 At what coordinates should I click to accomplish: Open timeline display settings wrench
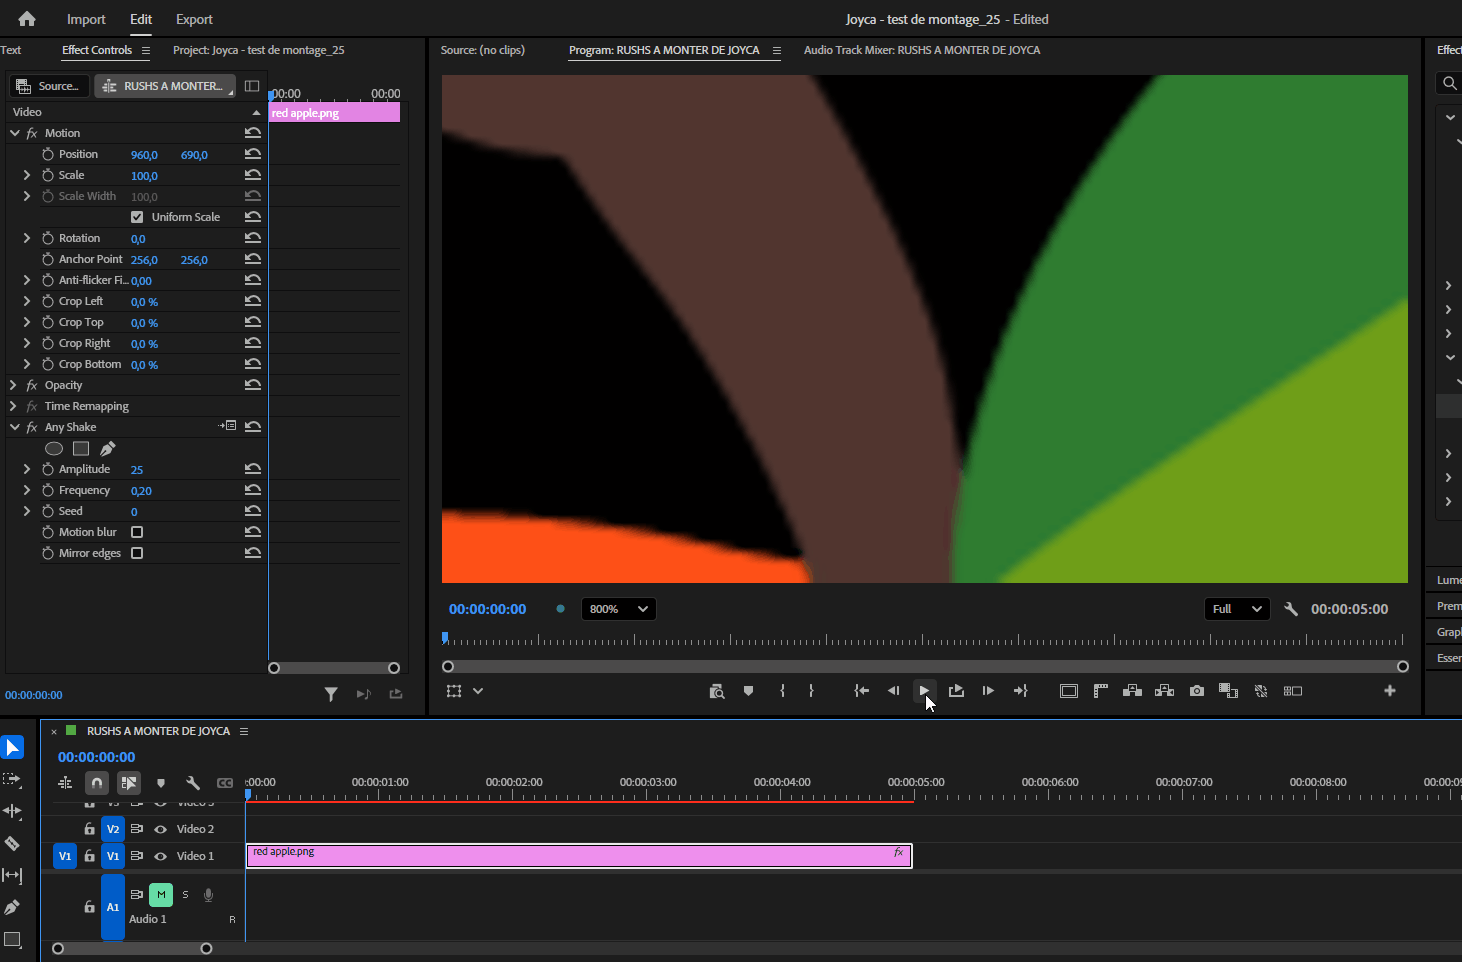click(193, 783)
